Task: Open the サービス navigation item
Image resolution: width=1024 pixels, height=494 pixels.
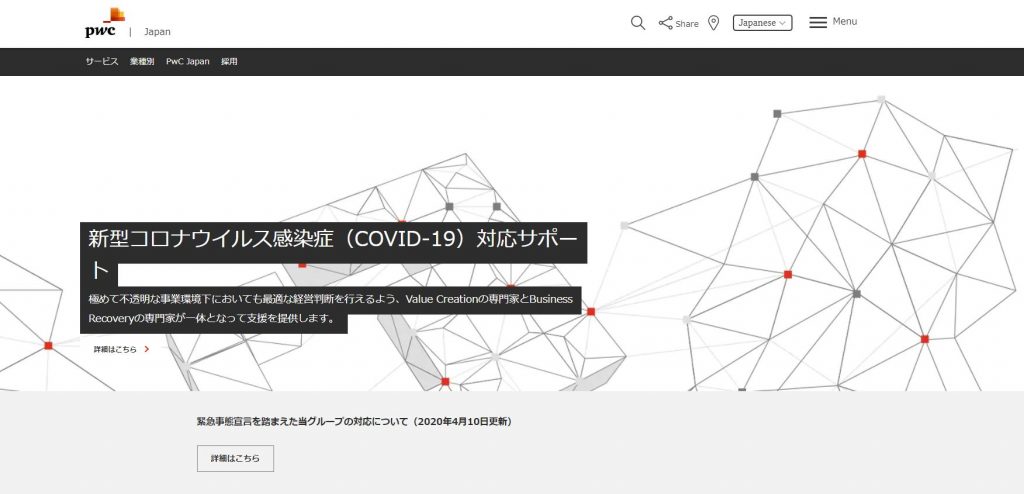Action: point(102,61)
